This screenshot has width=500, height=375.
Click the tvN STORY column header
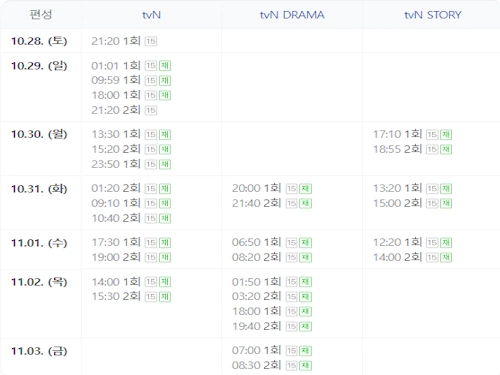coord(433,15)
